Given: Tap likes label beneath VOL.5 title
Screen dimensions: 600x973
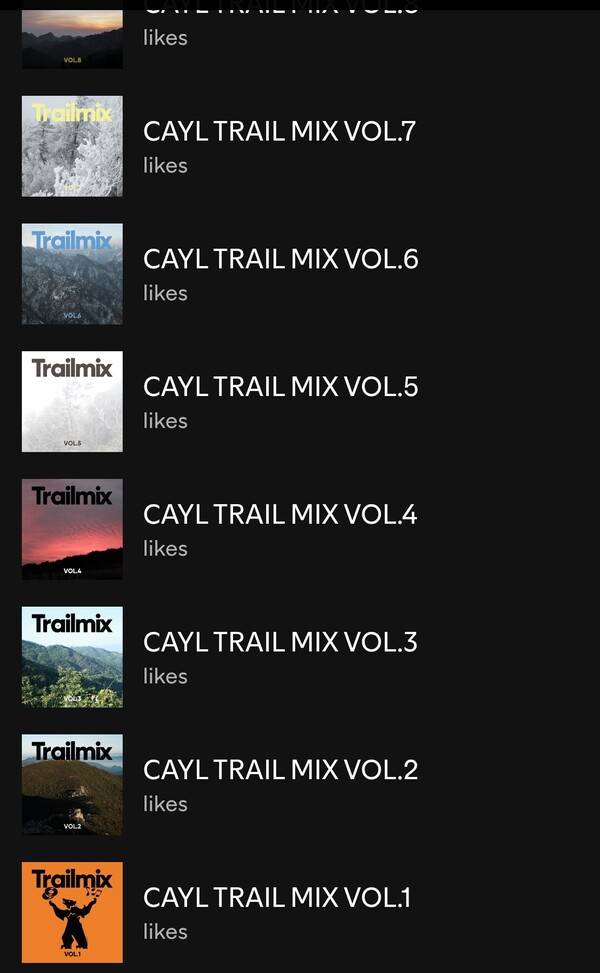Looking at the screenshot, I should click(x=165, y=421).
